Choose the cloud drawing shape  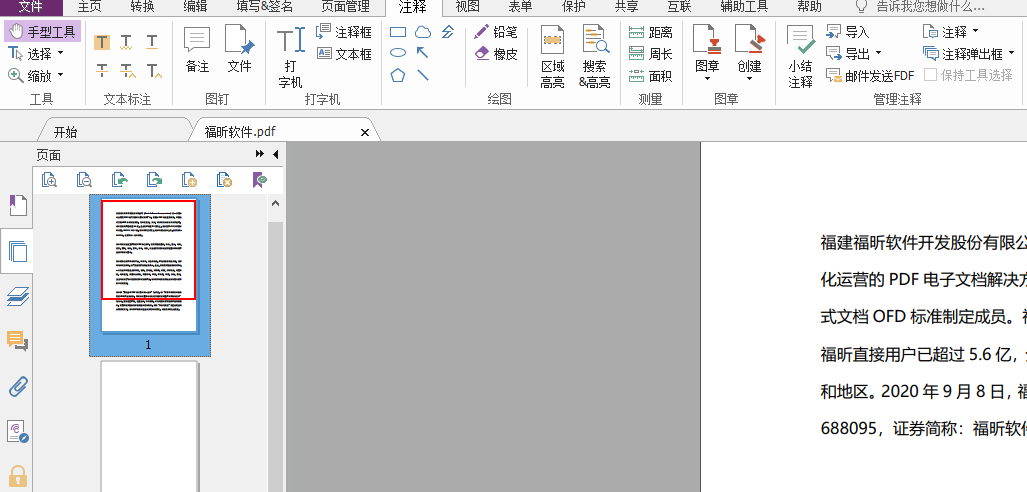(423, 31)
